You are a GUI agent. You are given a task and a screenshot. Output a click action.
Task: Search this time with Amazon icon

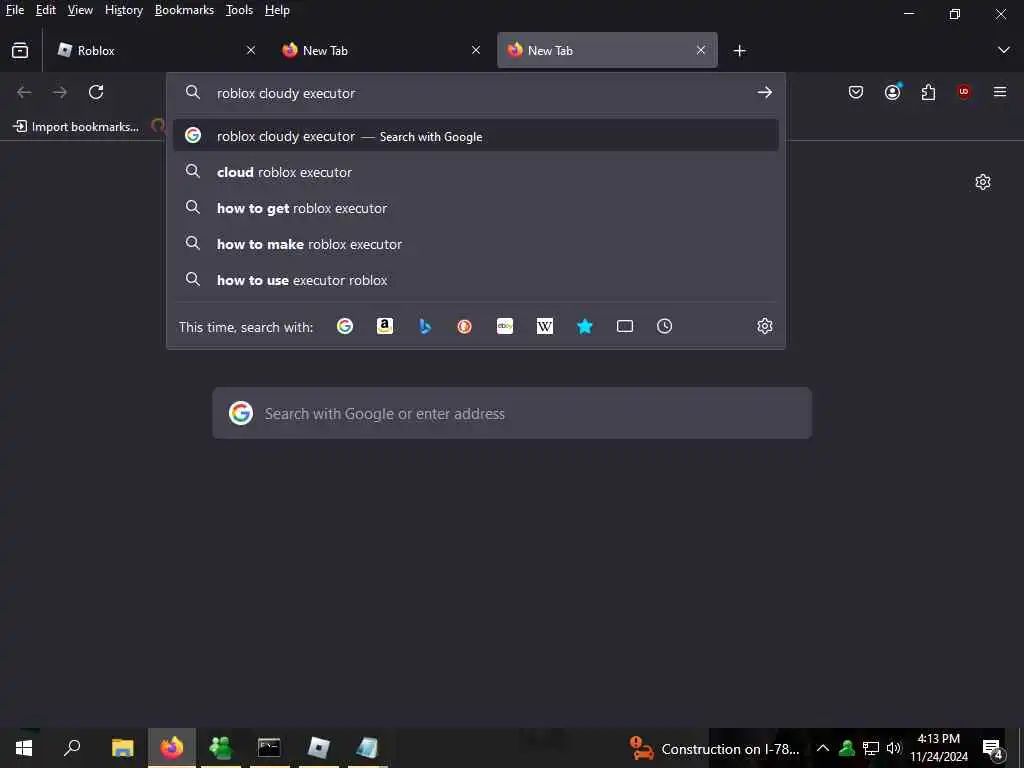[385, 326]
